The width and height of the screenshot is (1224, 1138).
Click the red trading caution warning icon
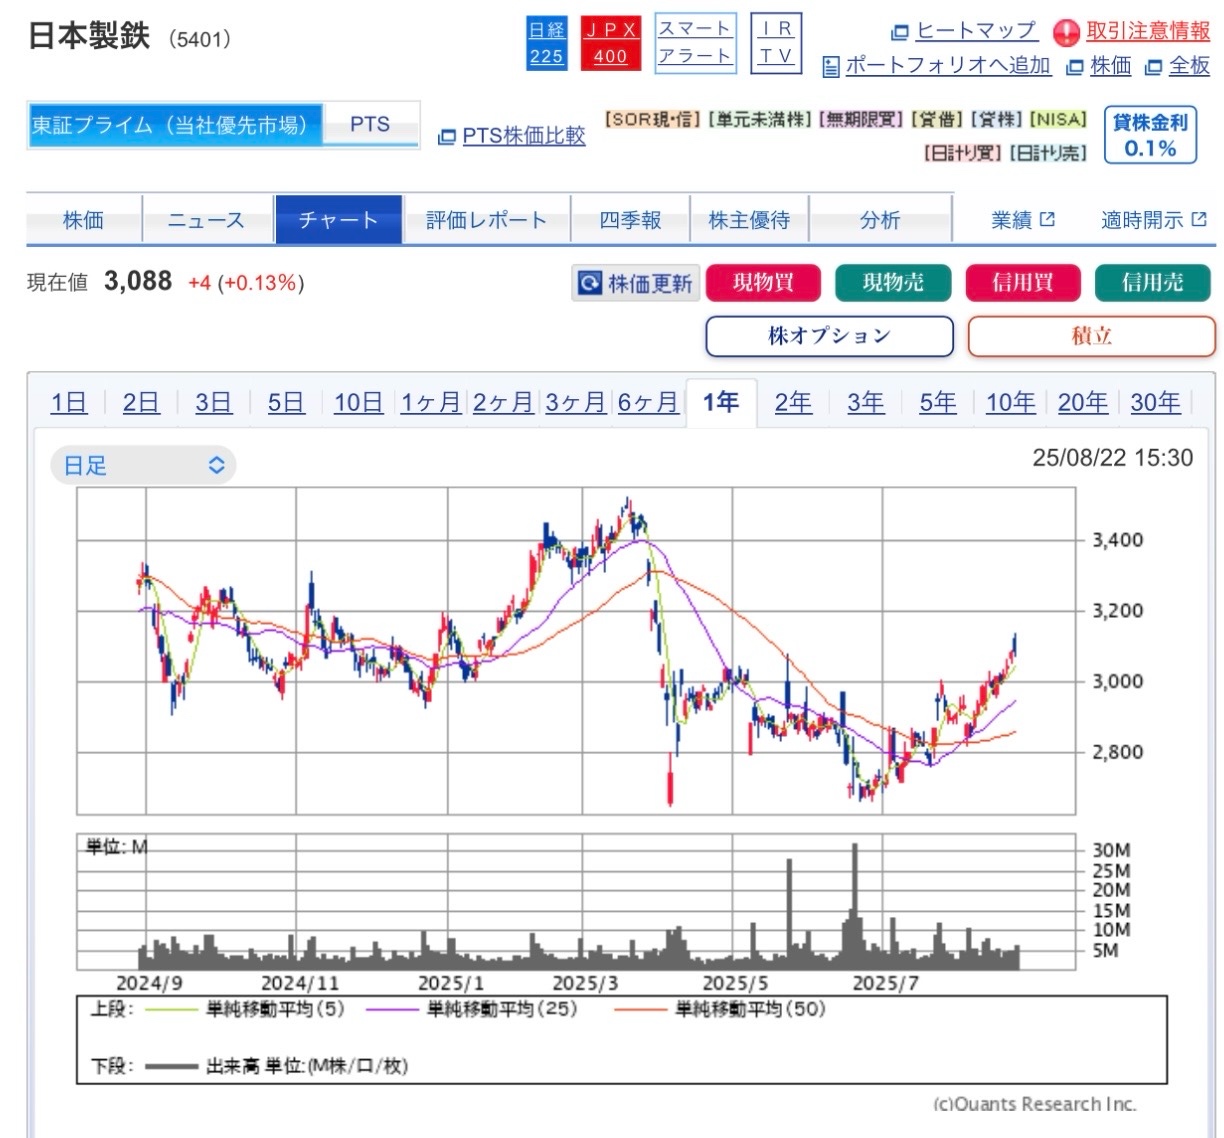click(x=1066, y=33)
